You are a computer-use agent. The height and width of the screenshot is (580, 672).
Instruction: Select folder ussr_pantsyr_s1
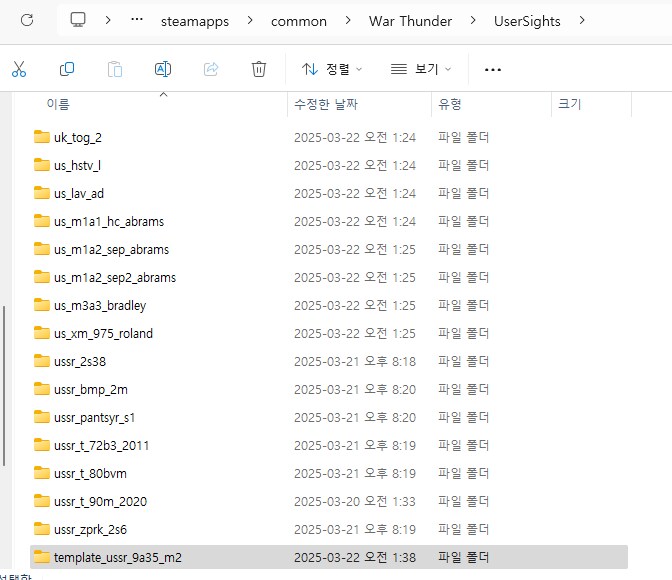point(94,418)
